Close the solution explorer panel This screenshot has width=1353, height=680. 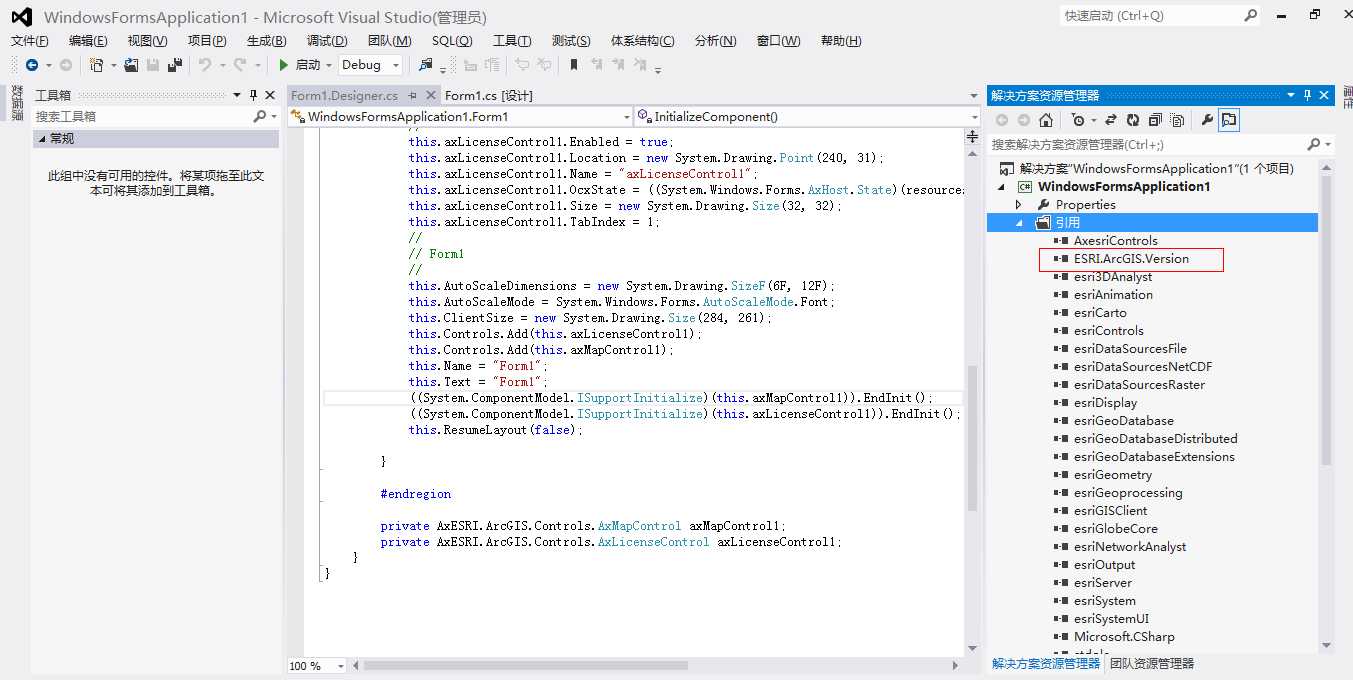tap(1324, 95)
